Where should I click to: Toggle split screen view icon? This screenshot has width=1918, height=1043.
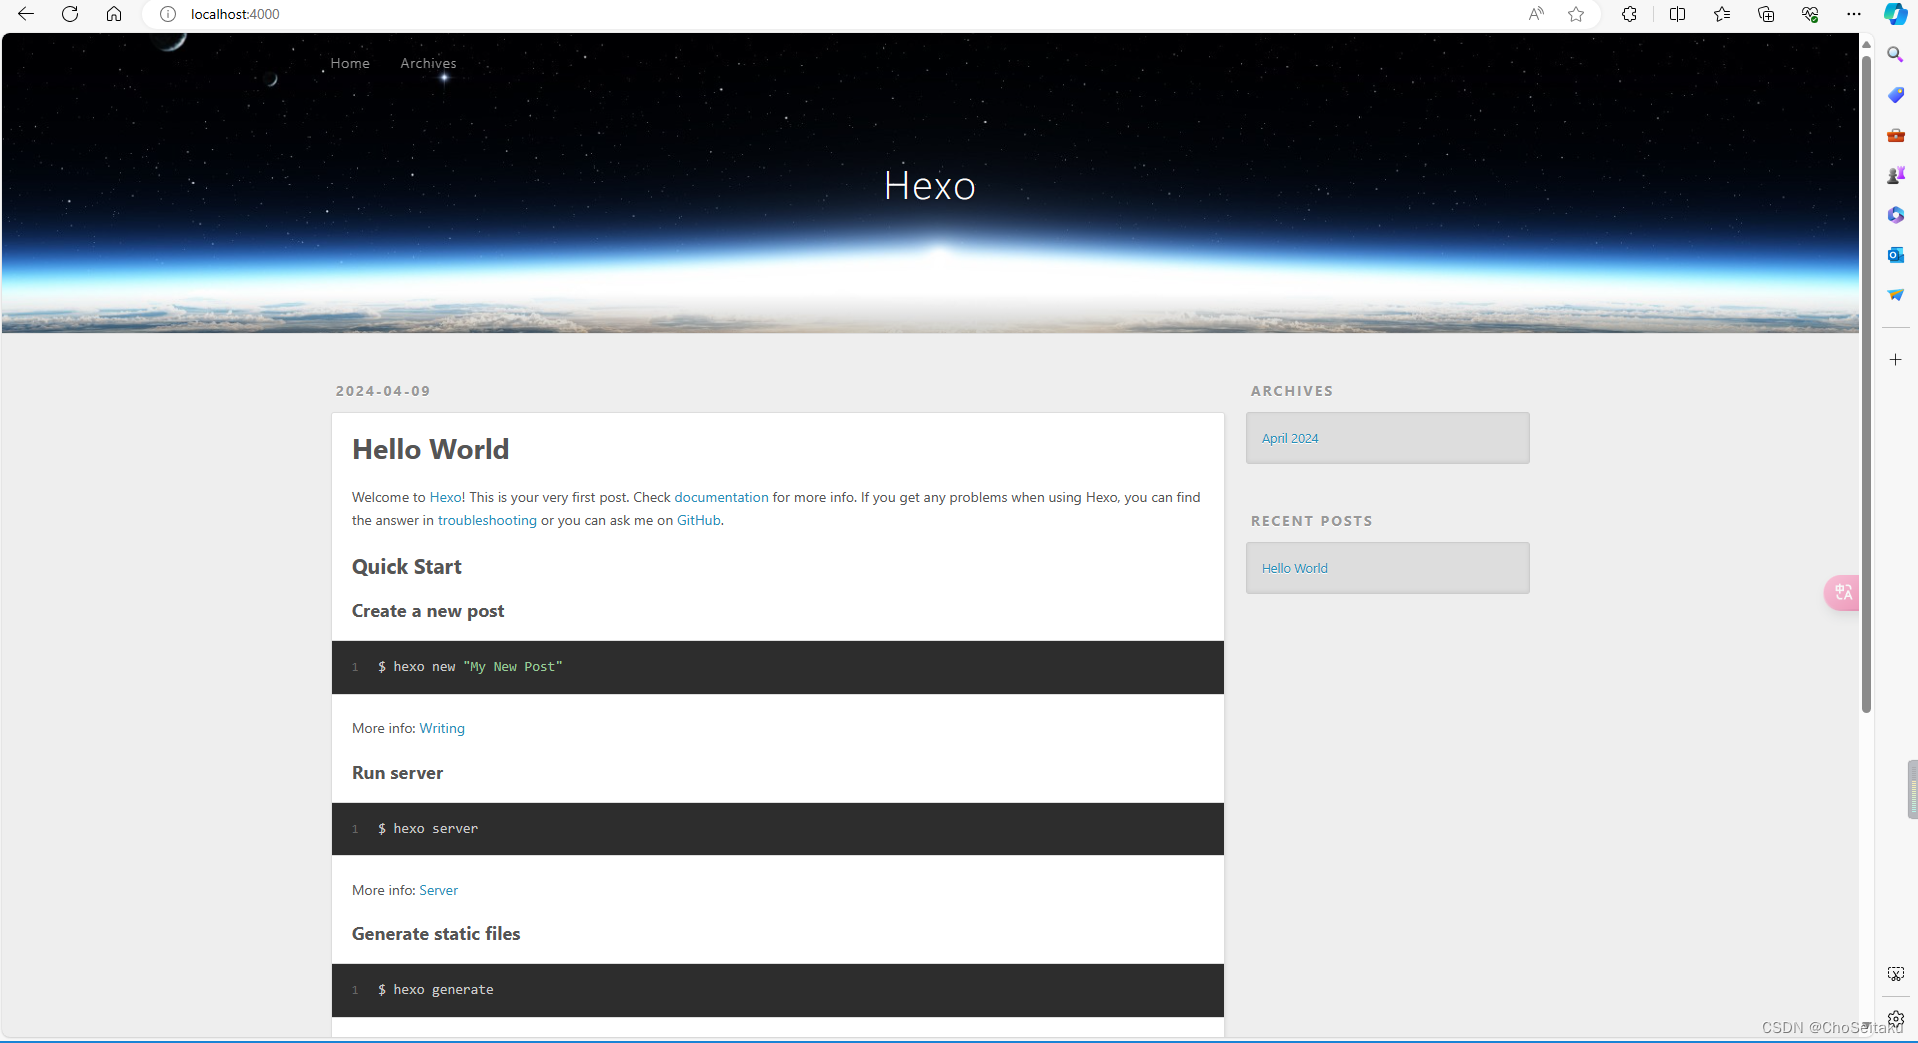pyautogui.click(x=1677, y=14)
